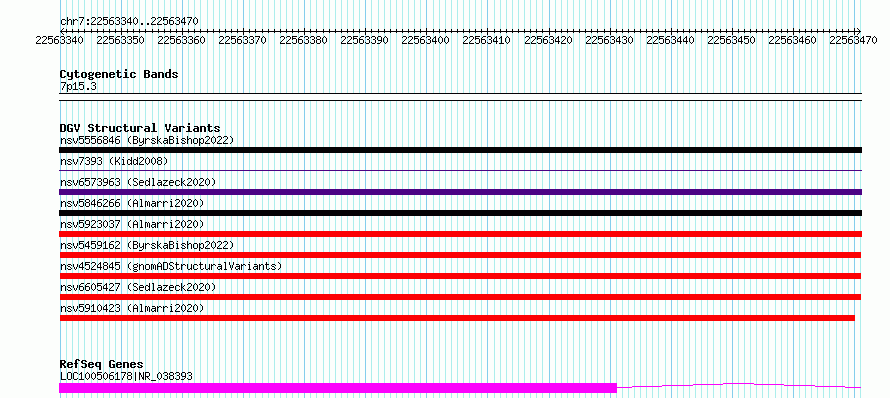Viewport: 890px width, 398px height.
Task: Select the magenta LOC100506178 exon block
Action: [x=338, y=388]
